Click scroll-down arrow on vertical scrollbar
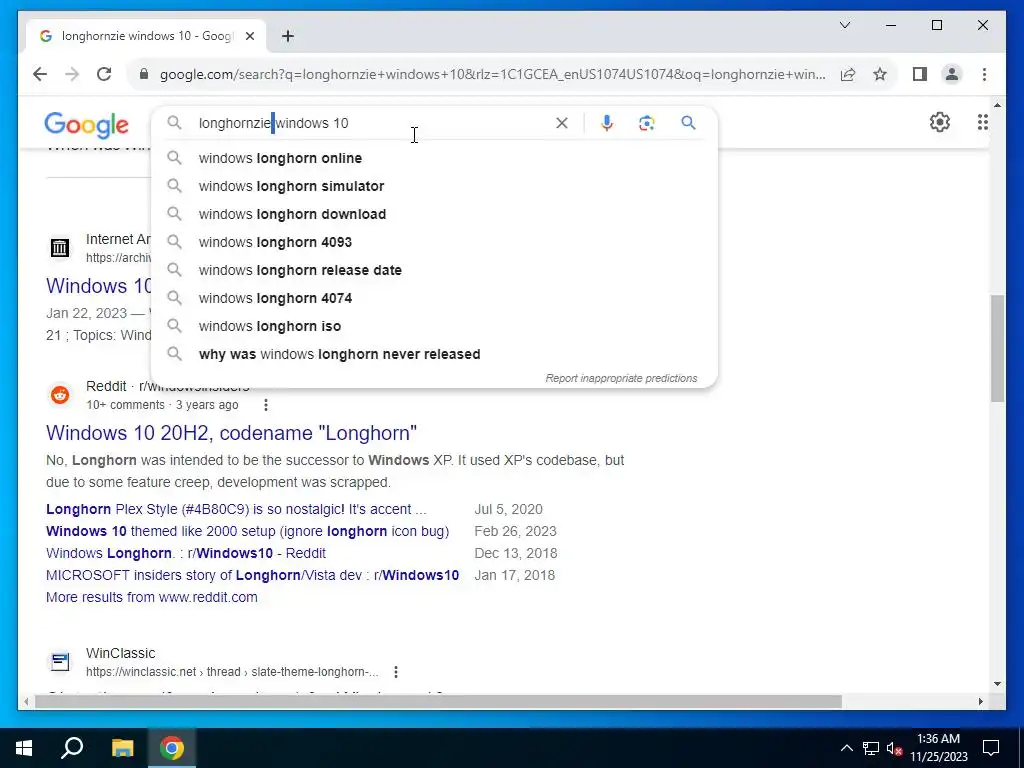1024x768 pixels. click(x=997, y=684)
